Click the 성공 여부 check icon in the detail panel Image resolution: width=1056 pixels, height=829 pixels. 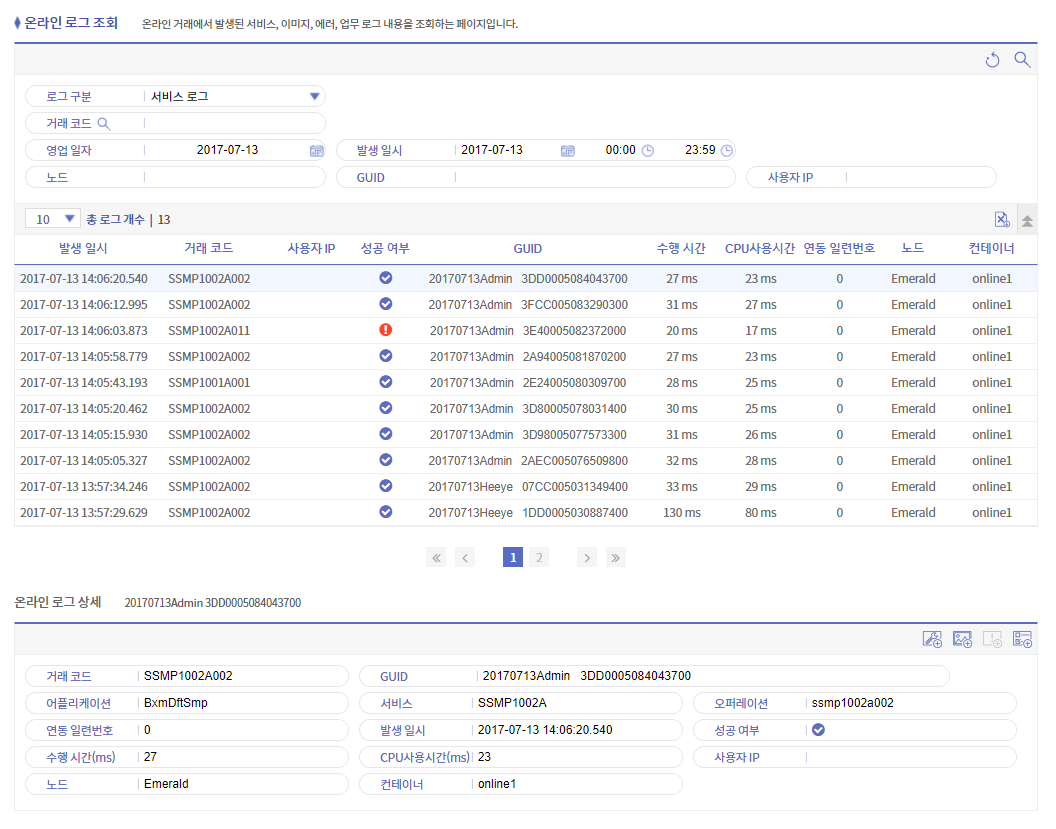818,729
